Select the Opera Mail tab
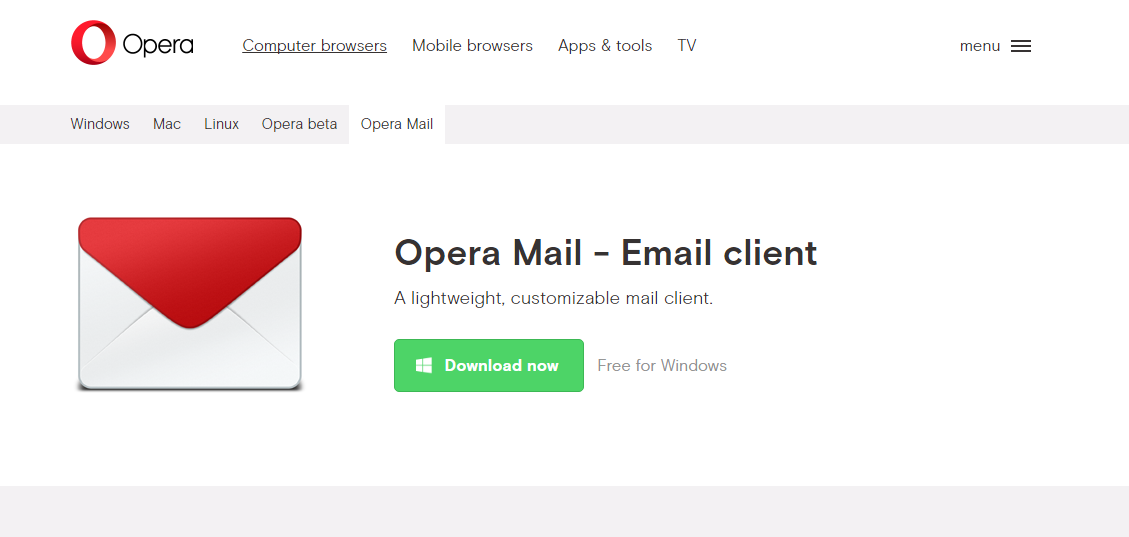This screenshot has width=1129, height=537. (397, 124)
